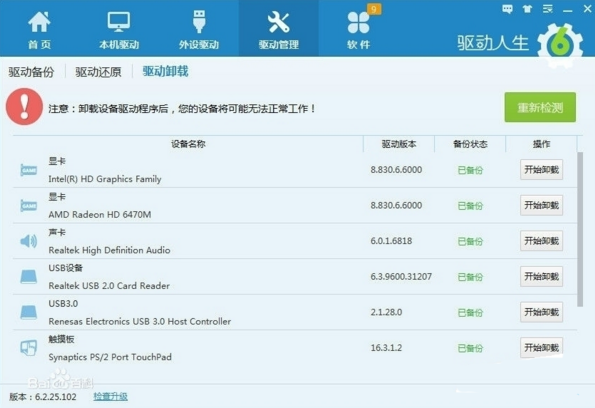Click the device list vertical scrollbar
The image size is (595, 408).
tap(580, 229)
